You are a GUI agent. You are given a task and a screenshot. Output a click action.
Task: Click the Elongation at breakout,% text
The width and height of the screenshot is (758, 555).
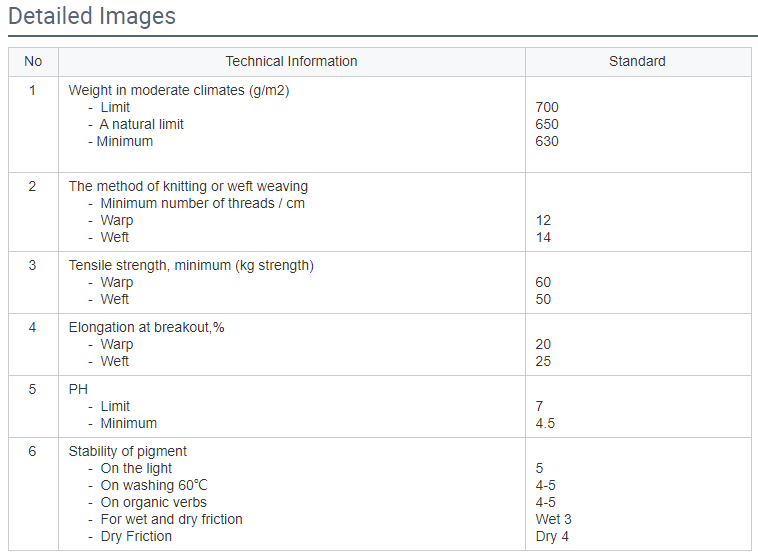point(147,327)
